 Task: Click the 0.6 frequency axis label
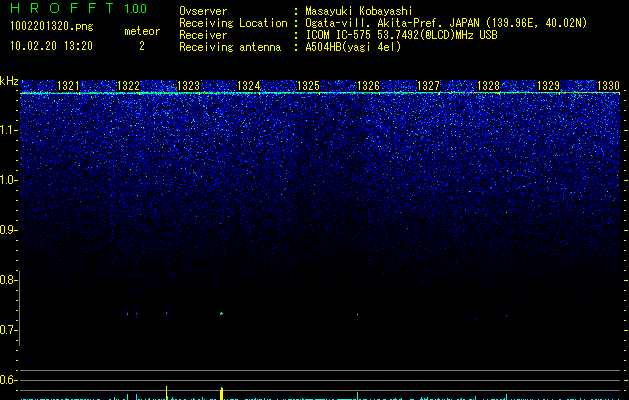pyautogui.click(x=8, y=380)
